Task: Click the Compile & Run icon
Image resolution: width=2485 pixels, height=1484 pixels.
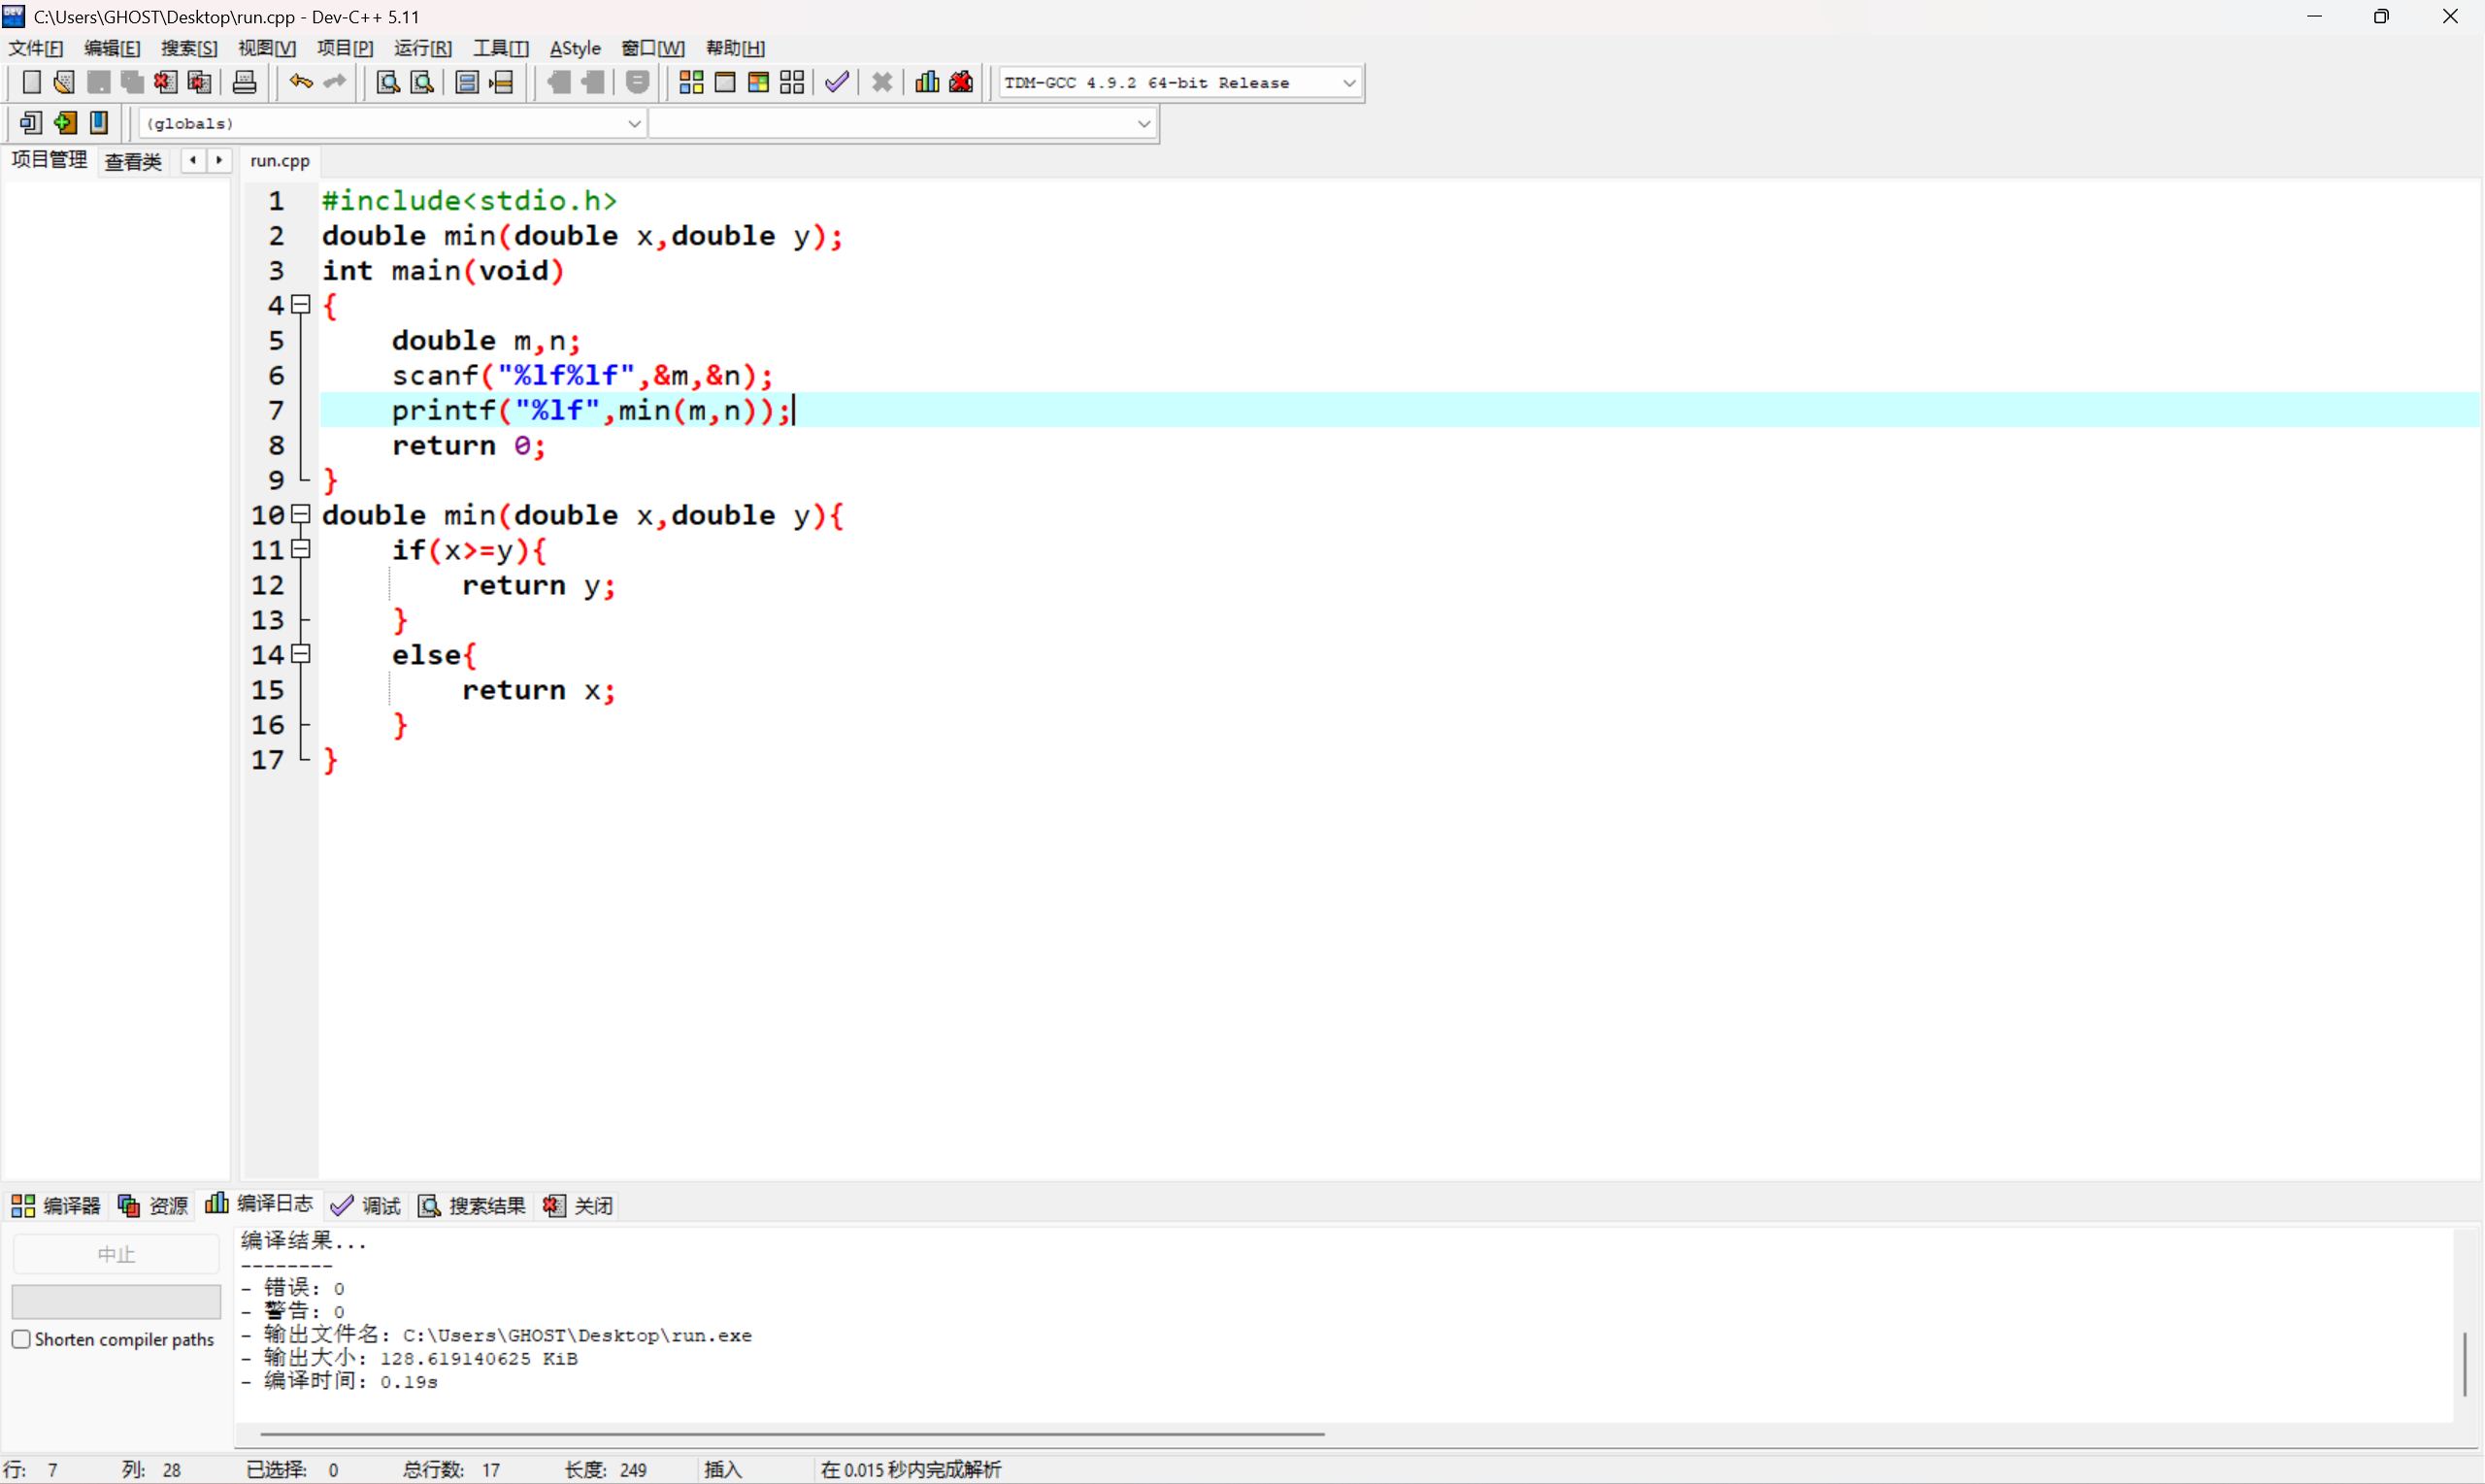Action: (758, 83)
